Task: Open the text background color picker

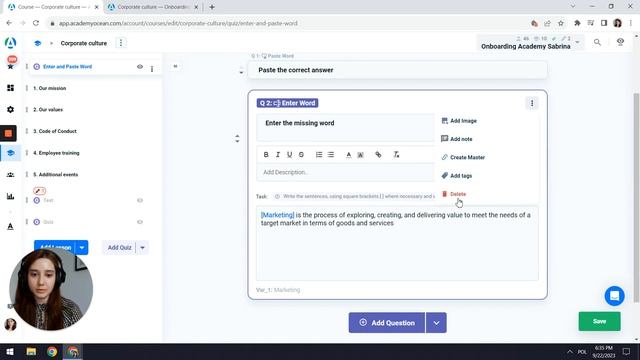Action: click(360, 155)
